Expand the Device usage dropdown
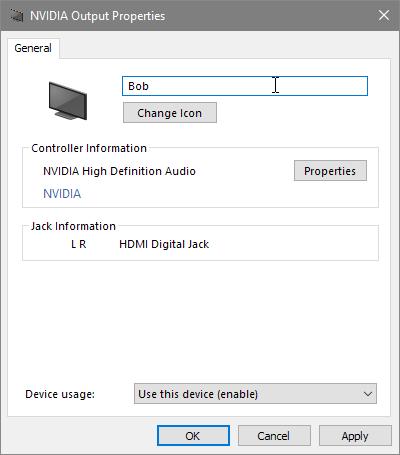This screenshot has height=455, width=400. [255, 394]
